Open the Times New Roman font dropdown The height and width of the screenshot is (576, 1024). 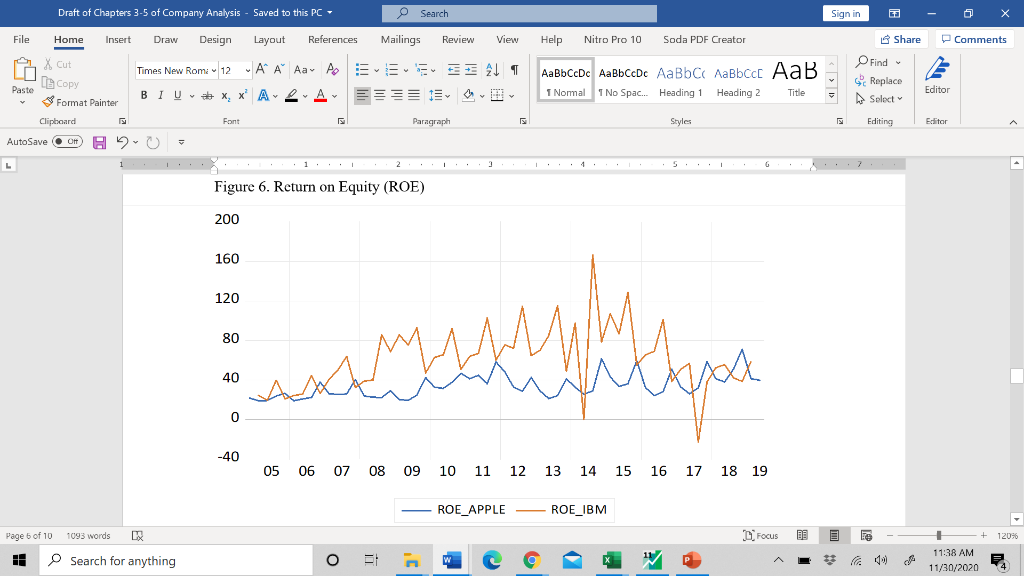point(214,70)
